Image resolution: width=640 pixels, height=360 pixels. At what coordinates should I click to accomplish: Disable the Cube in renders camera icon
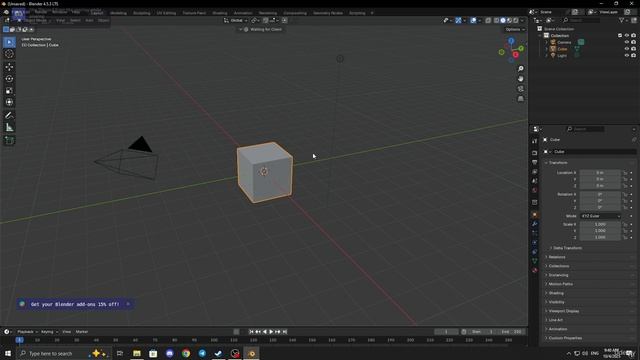point(633,49)
